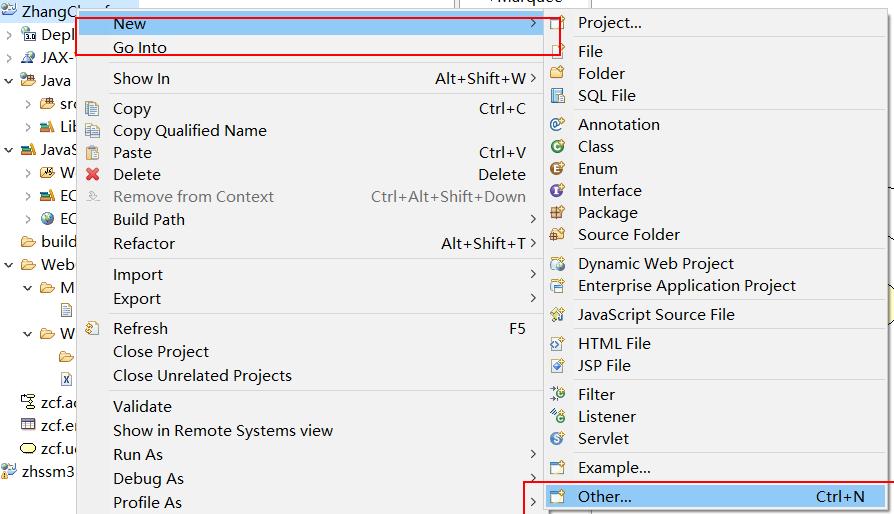Expand the Show In submenu arrow
This screenshot has height=514, width=894.
534,79
